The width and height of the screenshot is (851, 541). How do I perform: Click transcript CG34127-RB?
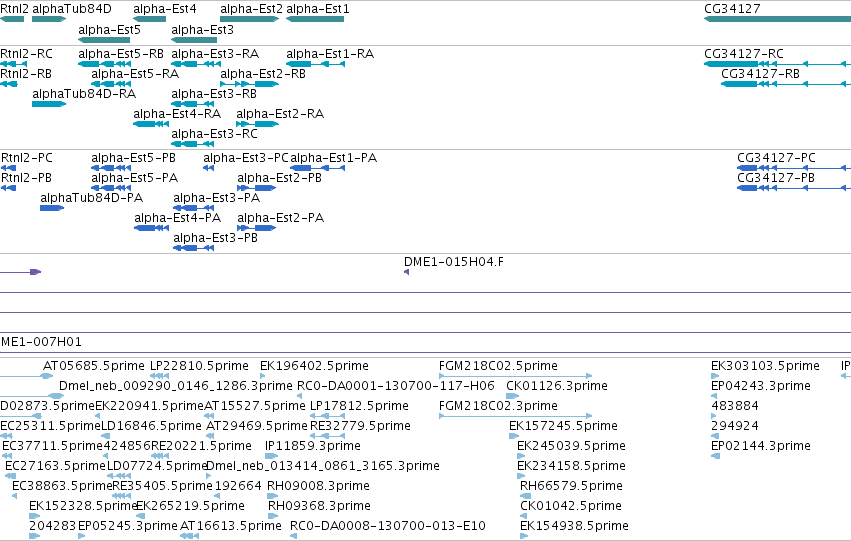click(760, 74)
